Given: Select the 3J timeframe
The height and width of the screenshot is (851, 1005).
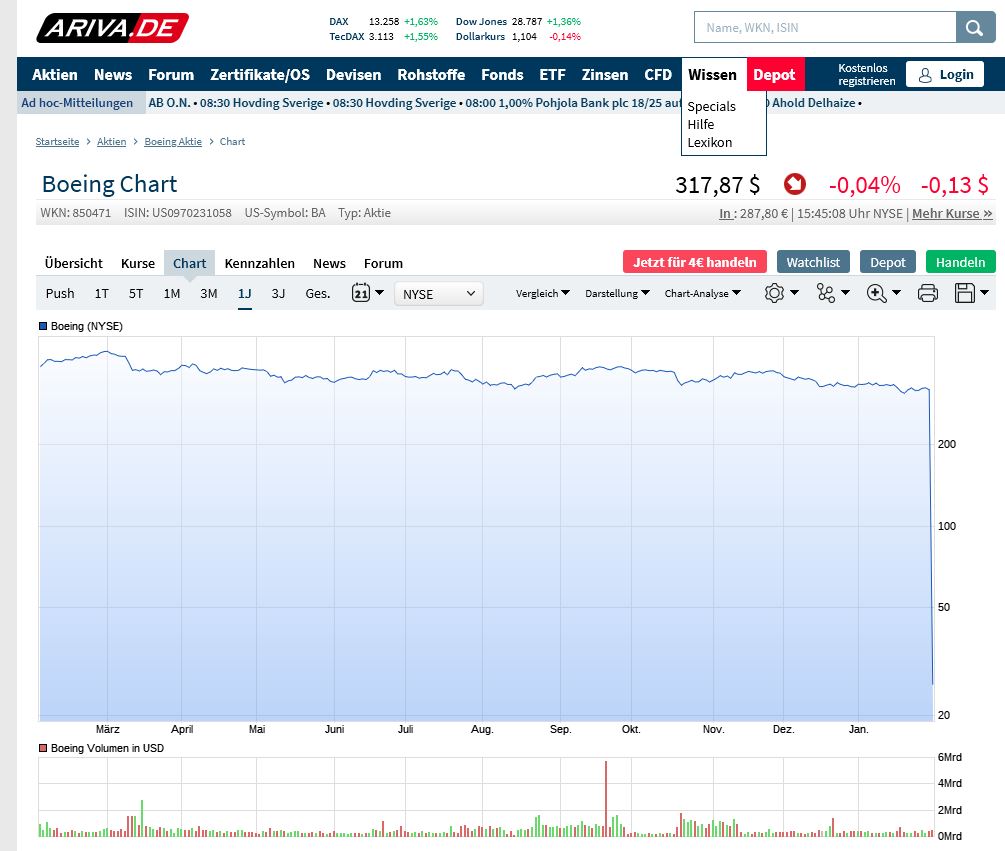Looking at the screenshot, I should tap(278, 293).
